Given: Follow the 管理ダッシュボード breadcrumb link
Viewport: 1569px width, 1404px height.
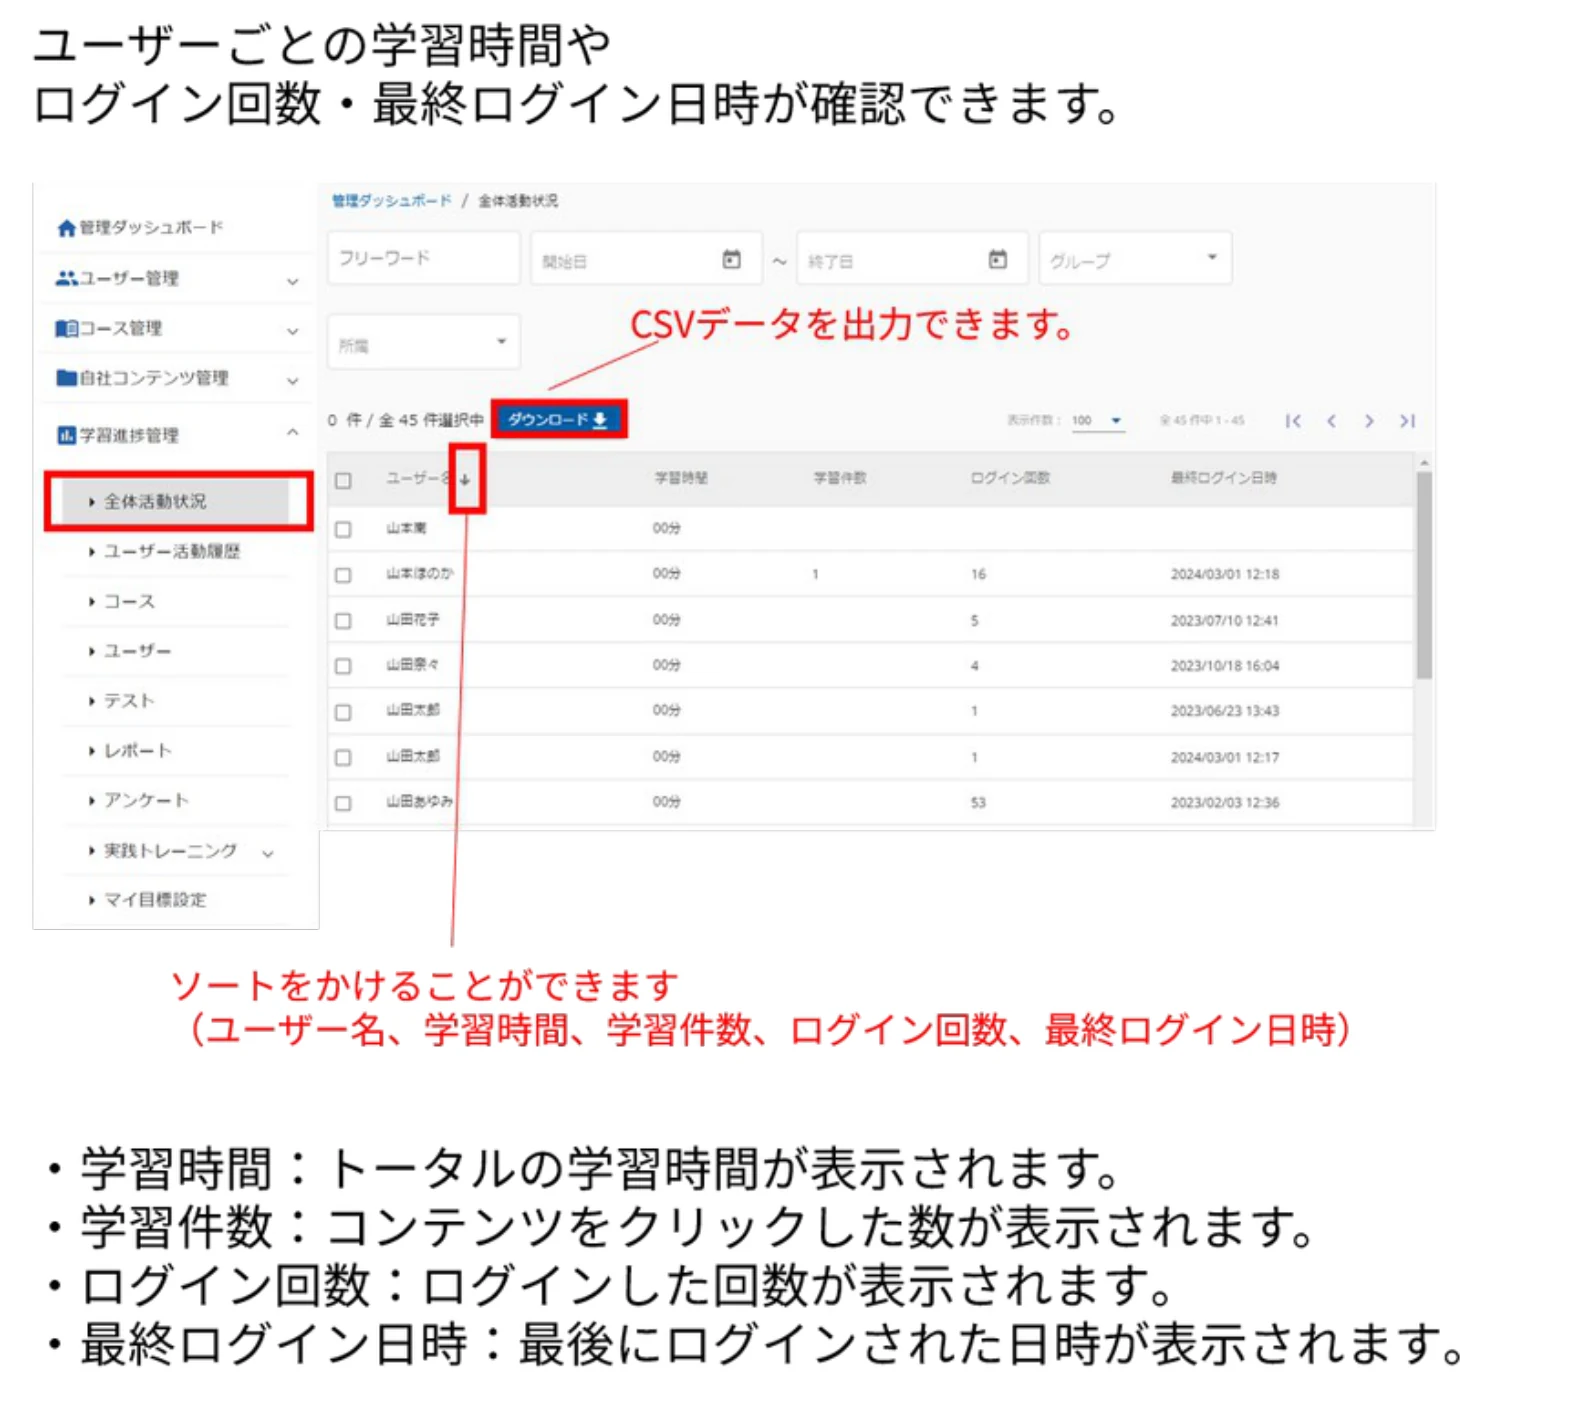Looking at the screenshot, I should click(392, 201).
